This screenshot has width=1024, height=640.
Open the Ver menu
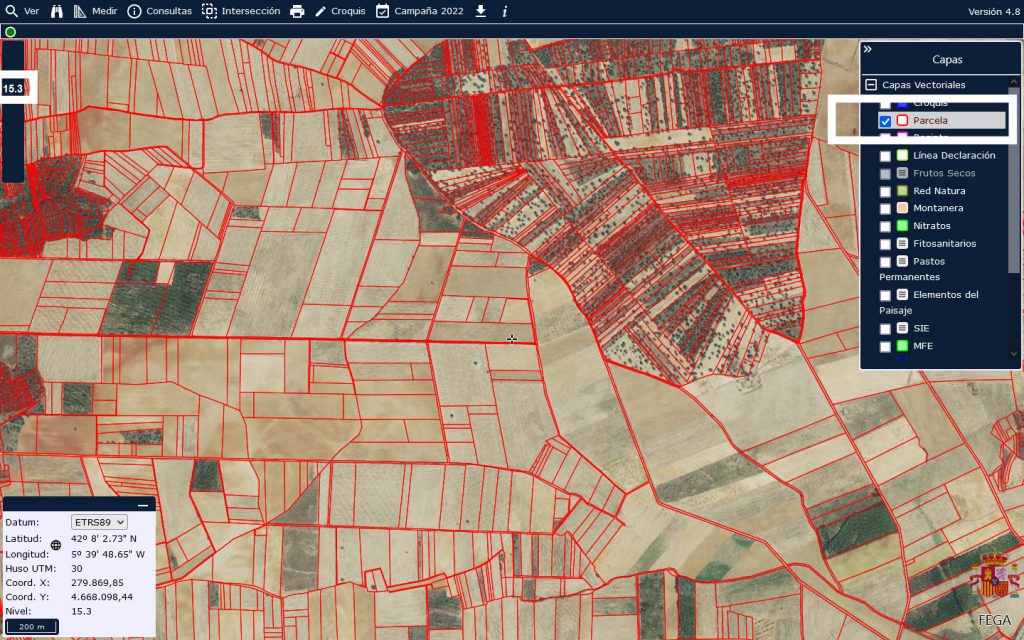pos(22,11)
